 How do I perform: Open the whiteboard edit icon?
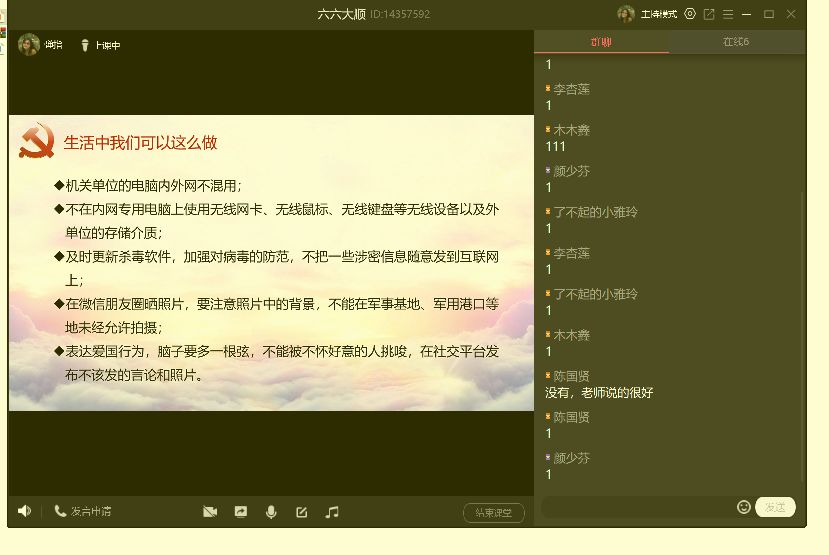click(301, 512)
